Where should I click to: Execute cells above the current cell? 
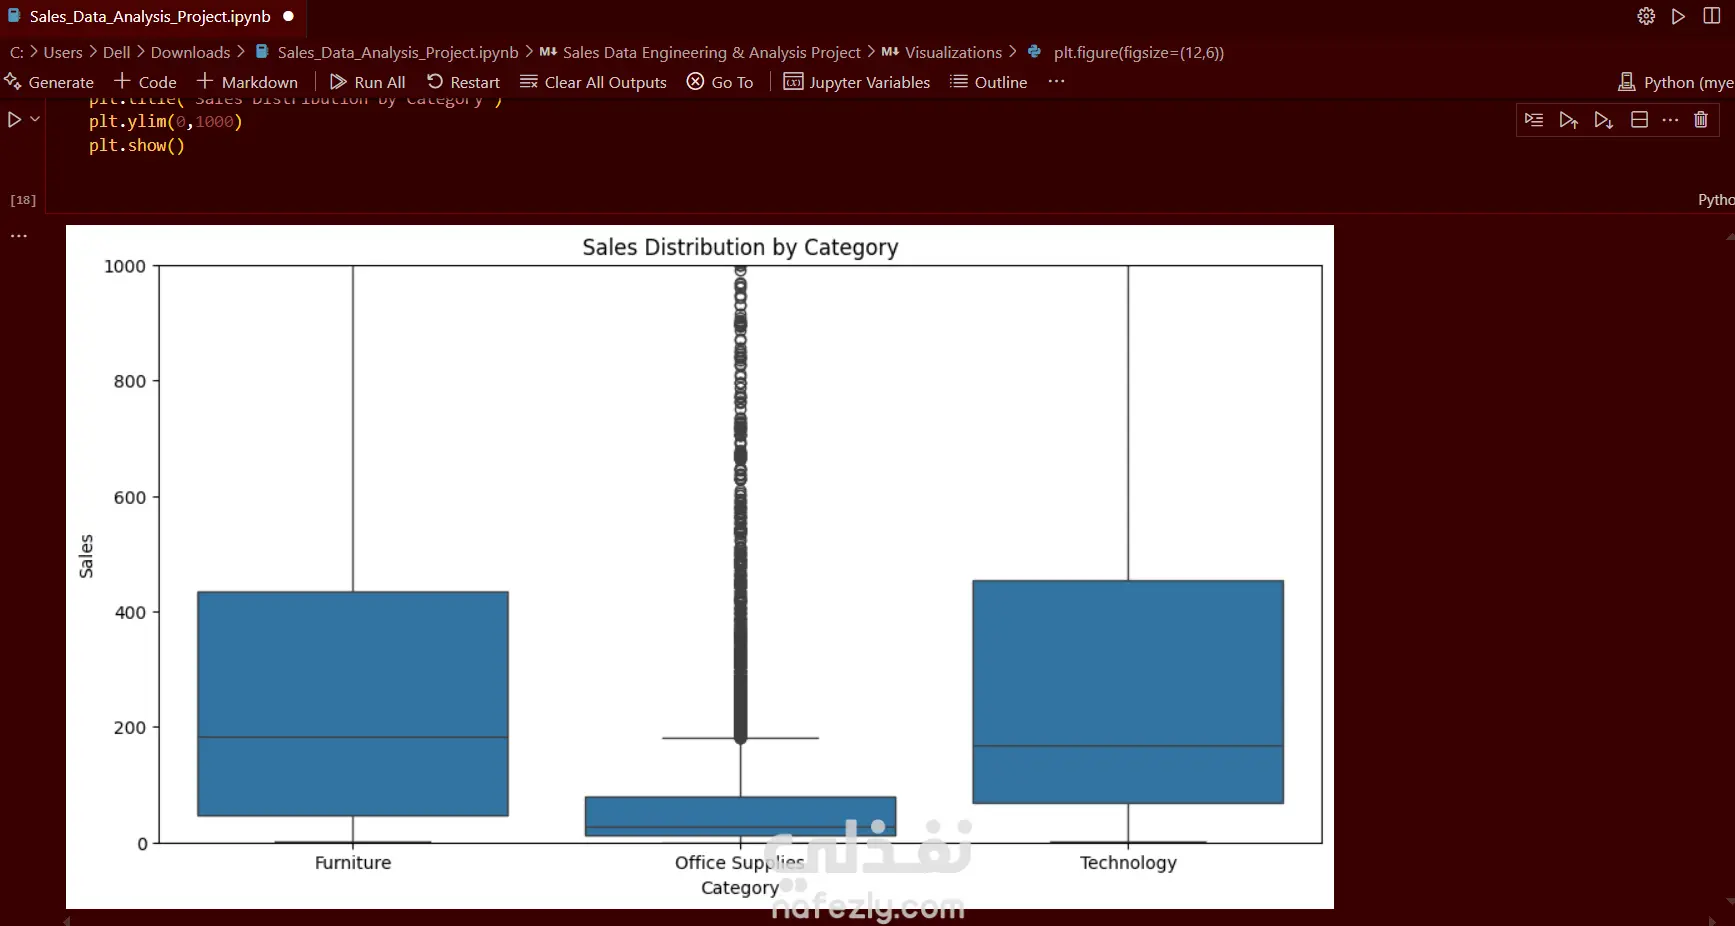tap(1568, 120)
